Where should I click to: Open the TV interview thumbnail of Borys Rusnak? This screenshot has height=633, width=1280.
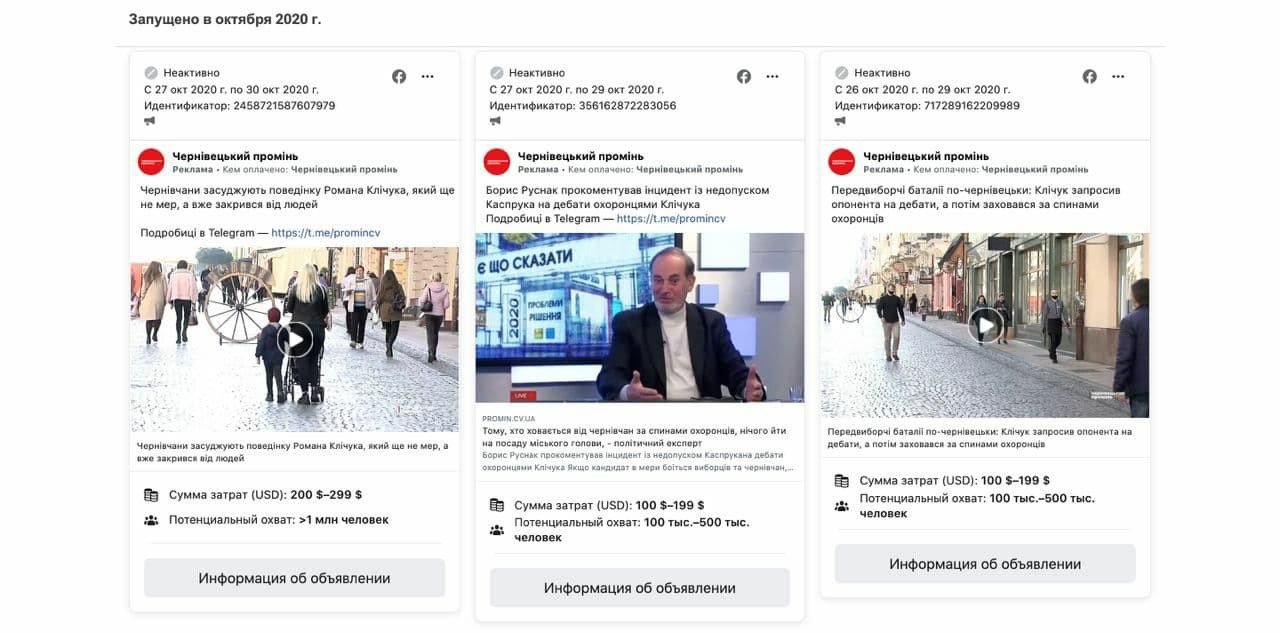(640, 318)
